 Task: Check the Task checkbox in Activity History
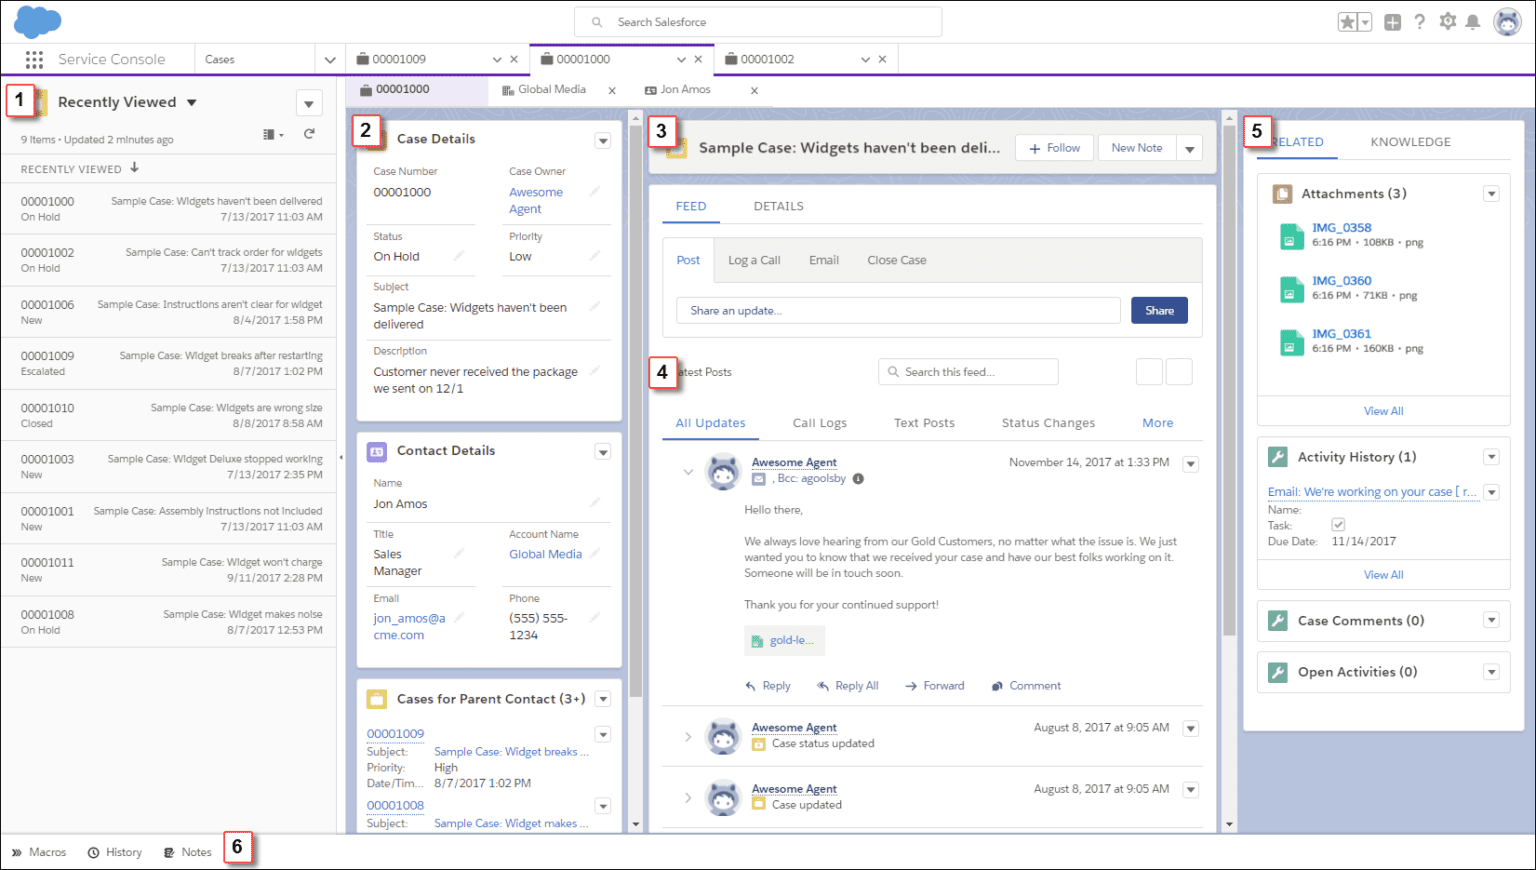1337,524
